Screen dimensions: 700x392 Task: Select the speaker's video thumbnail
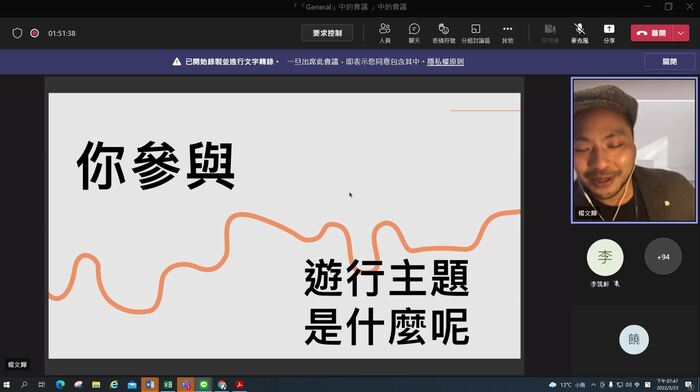pyautogui.click(x=634, y=150)
